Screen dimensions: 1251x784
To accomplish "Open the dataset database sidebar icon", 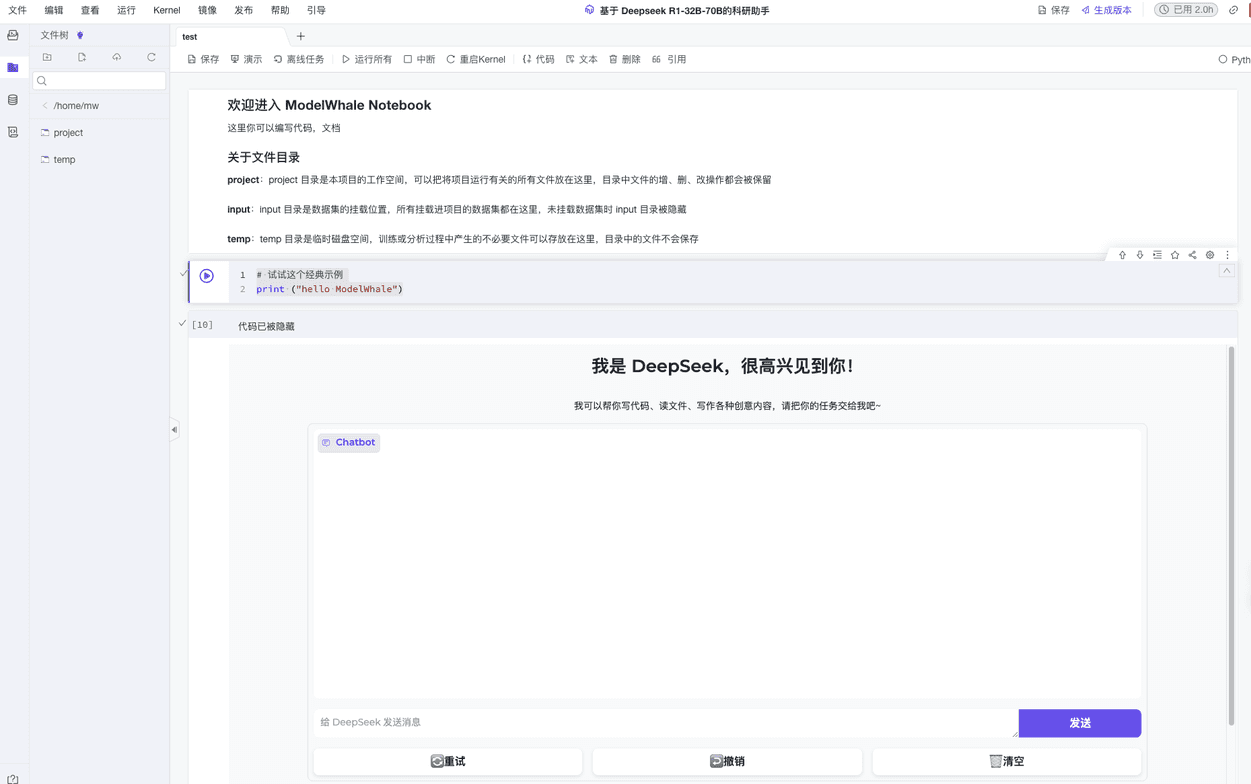I will pyautogui.click(x=13, y=100).
